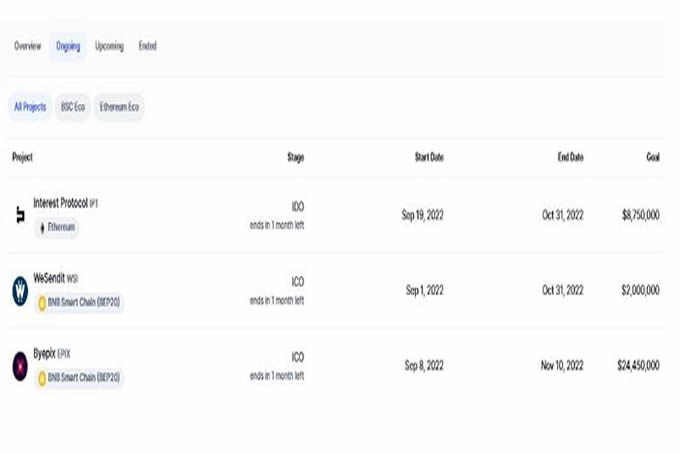Sort by the Start Date column header

pos(429,157)
